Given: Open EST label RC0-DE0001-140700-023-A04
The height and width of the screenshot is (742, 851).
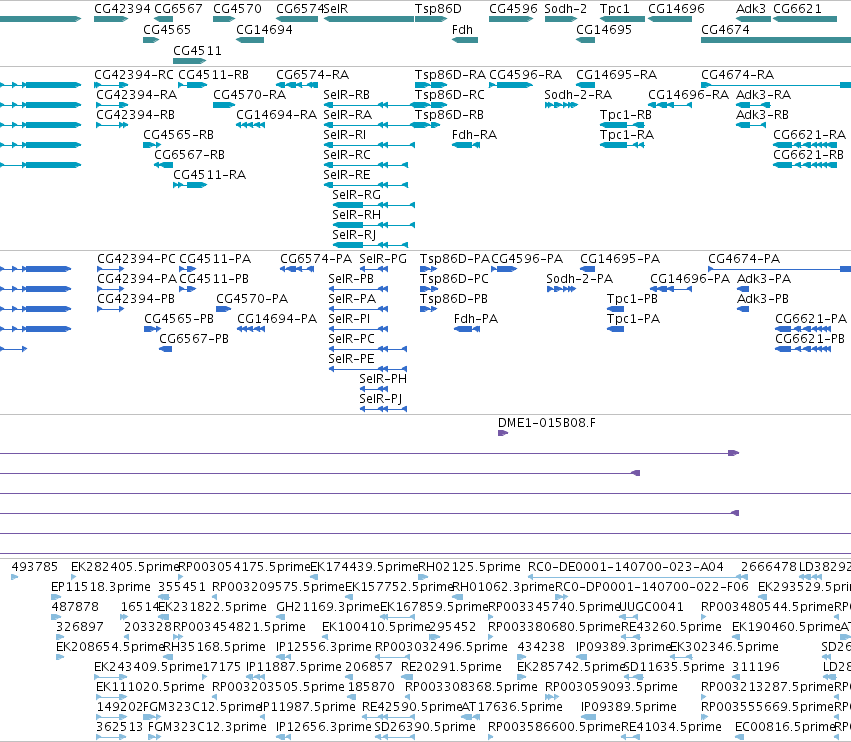Looking at the screenshot, I should click(x=626, y=567).
